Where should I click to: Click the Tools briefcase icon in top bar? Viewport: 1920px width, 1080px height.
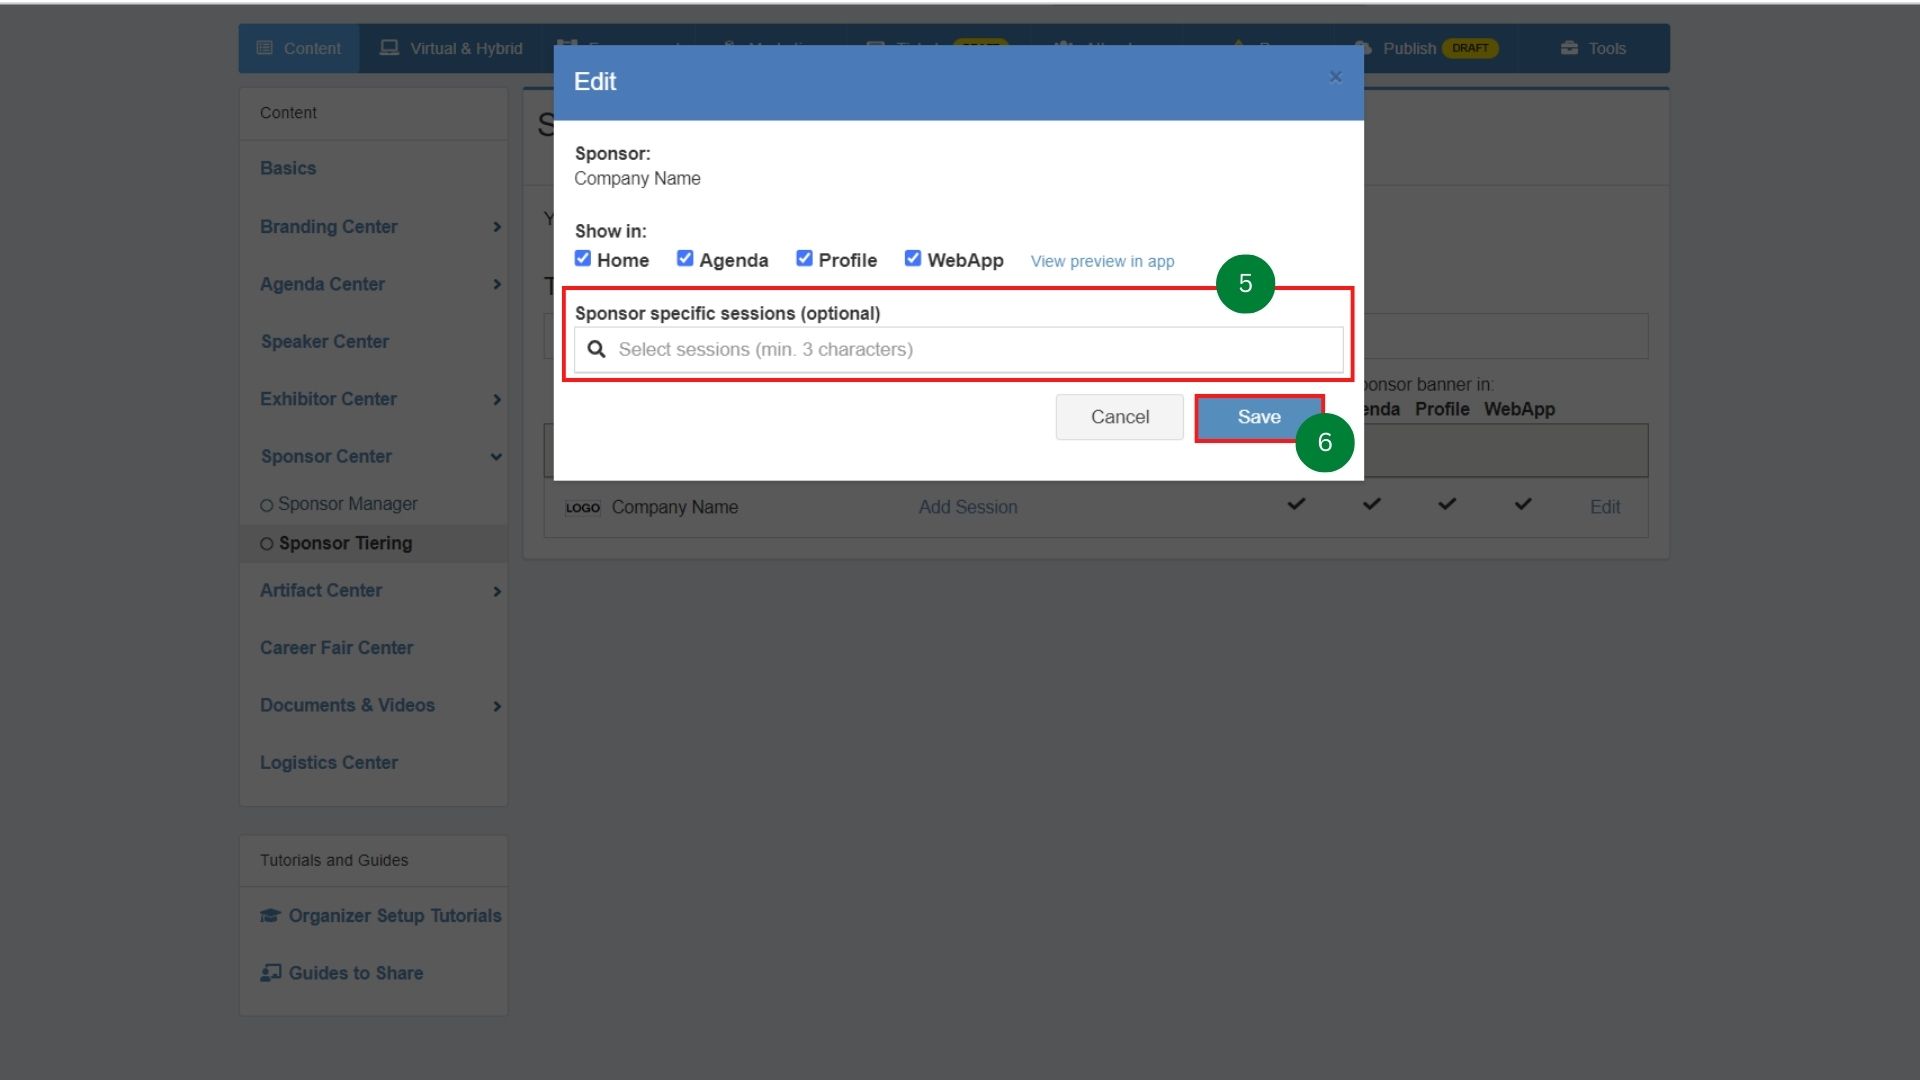pyautogui.click(x=1569, y=48)
